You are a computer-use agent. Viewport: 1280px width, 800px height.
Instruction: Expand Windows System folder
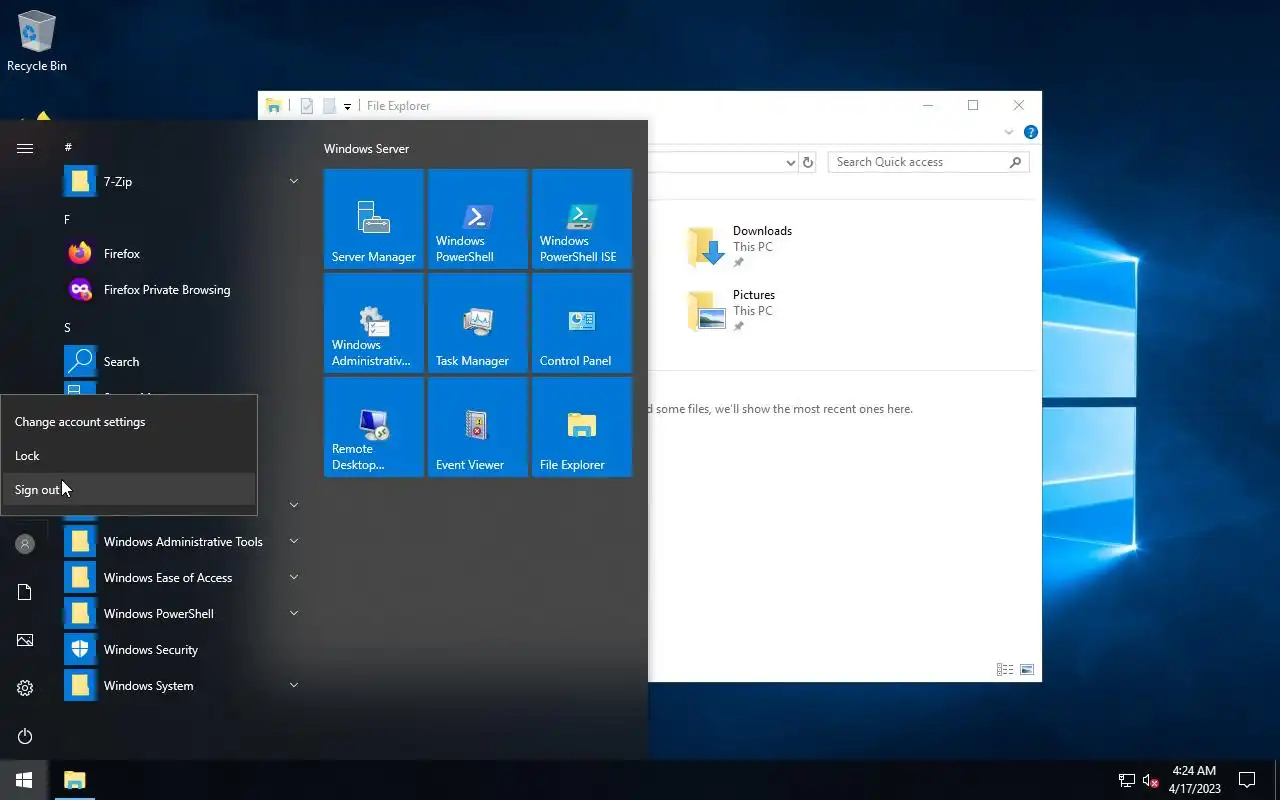294,685
